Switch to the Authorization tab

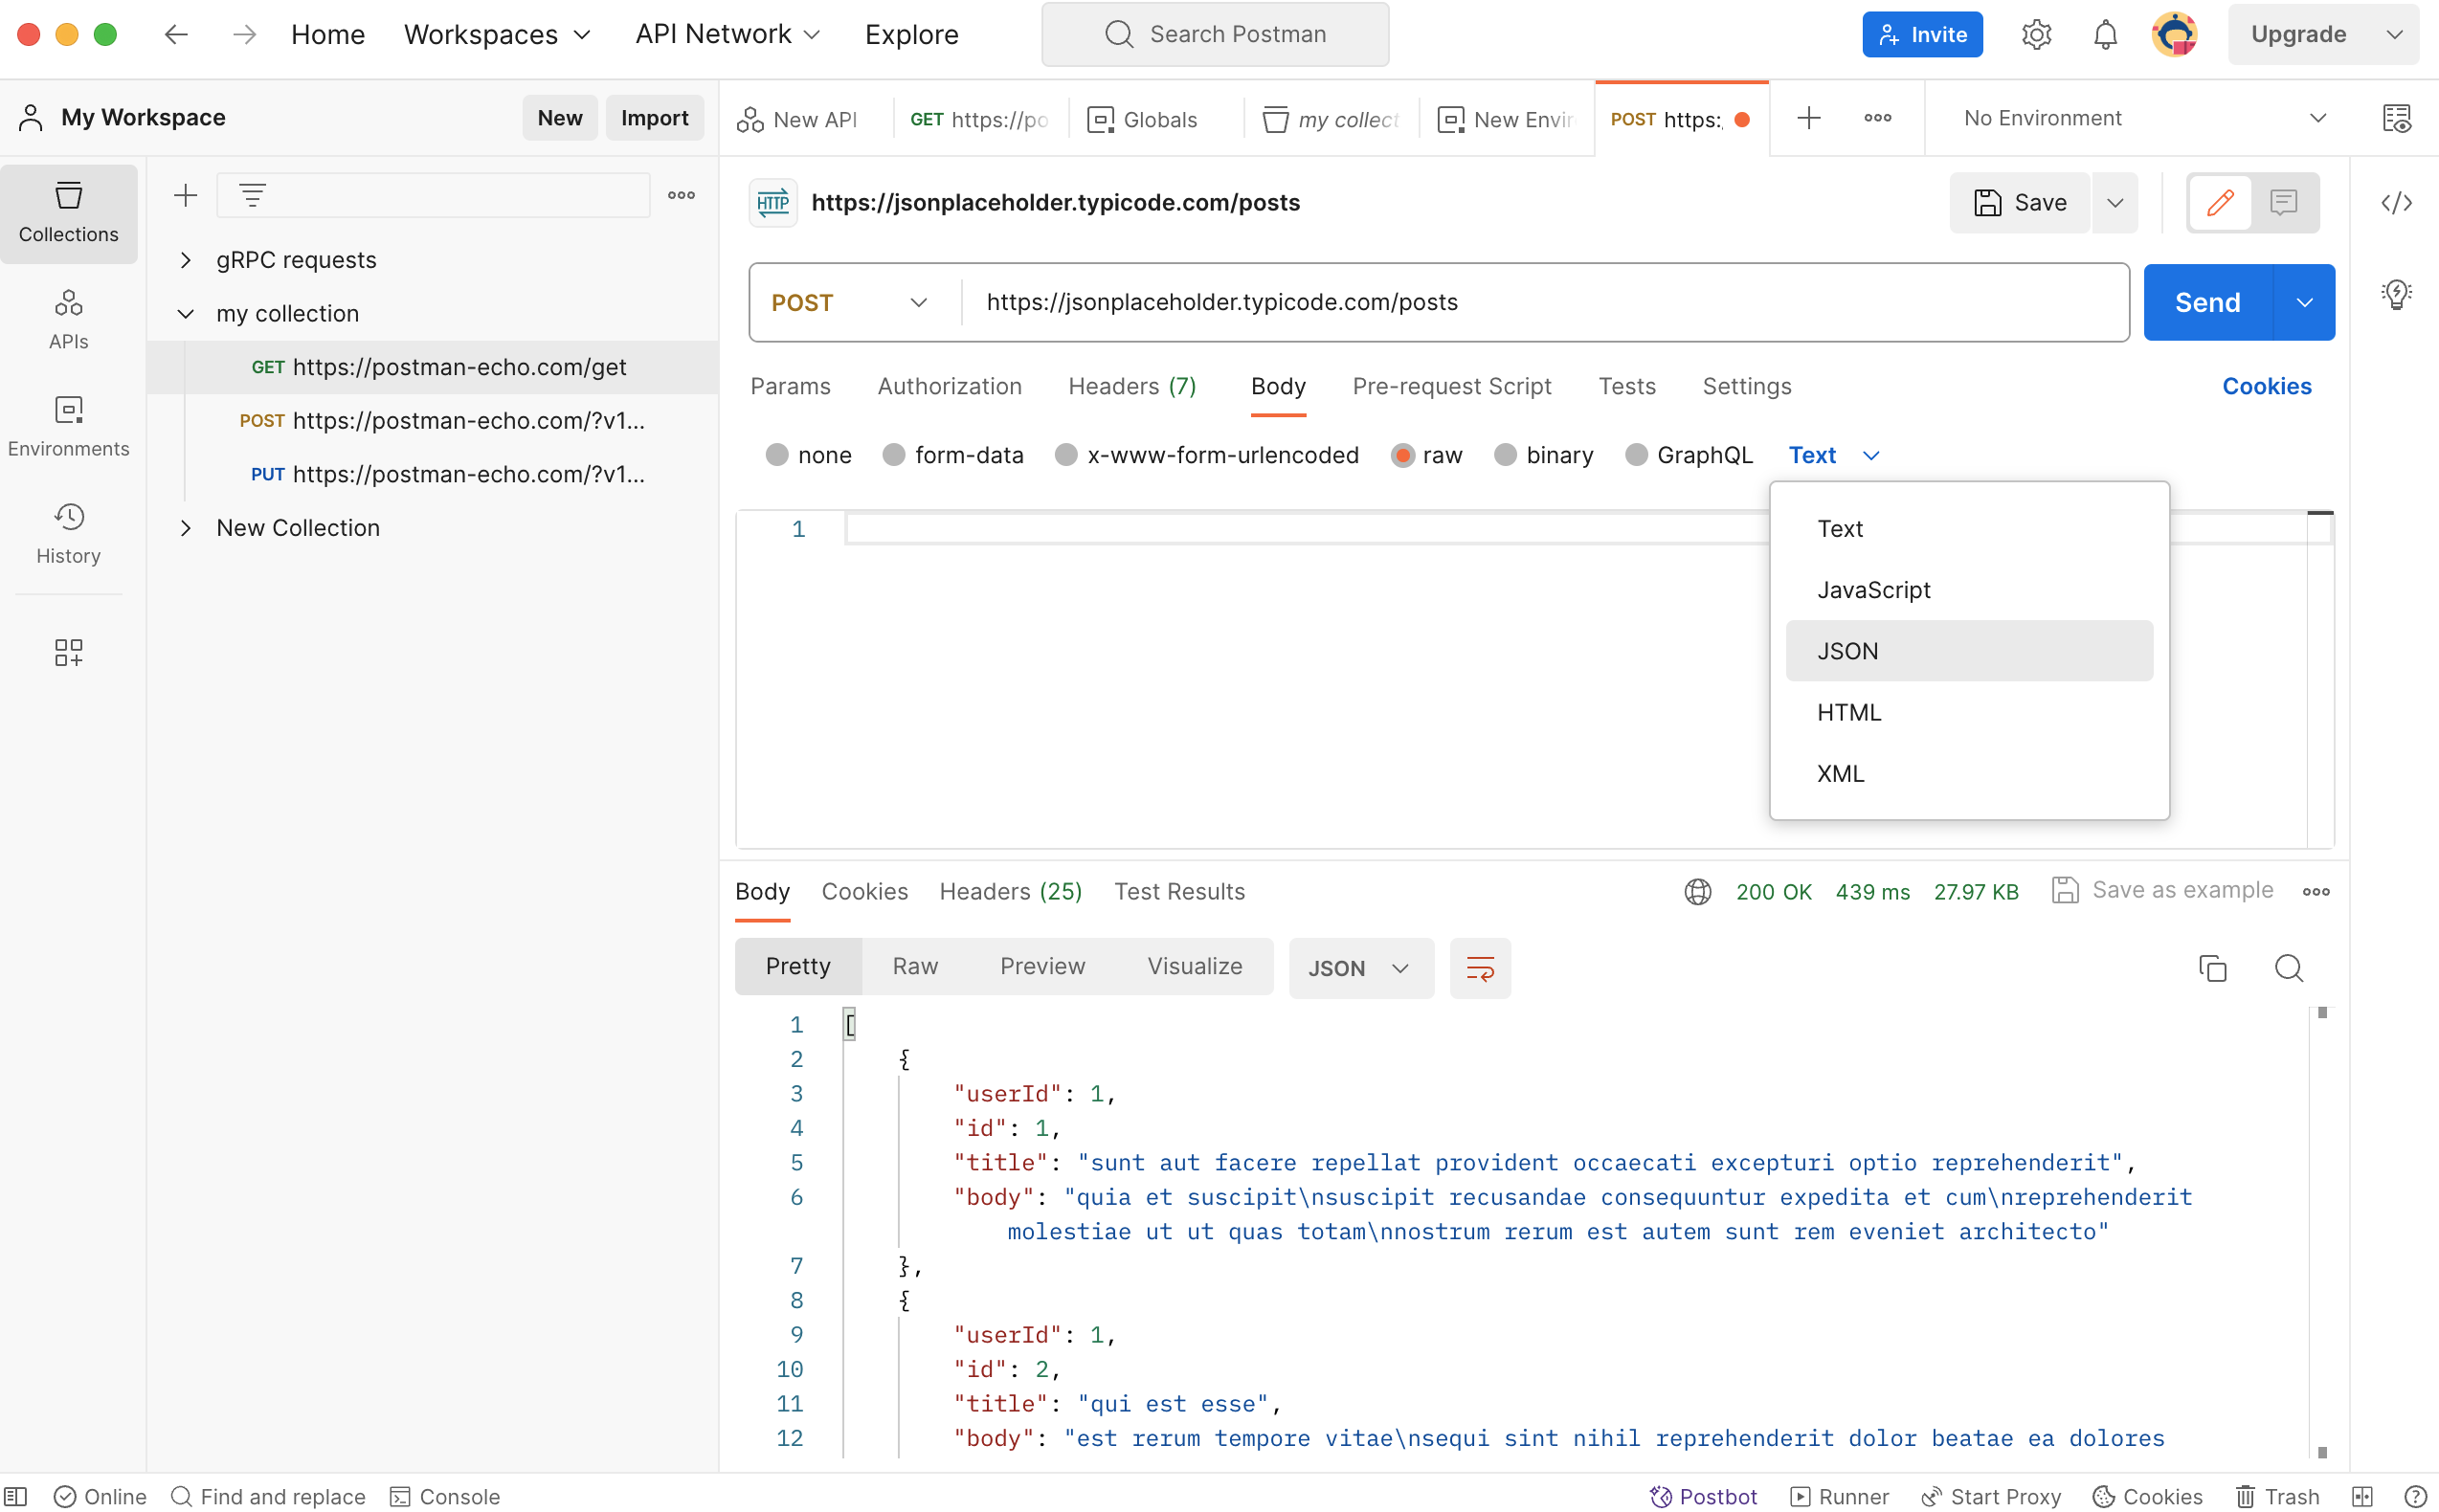[x=949, y=387]
